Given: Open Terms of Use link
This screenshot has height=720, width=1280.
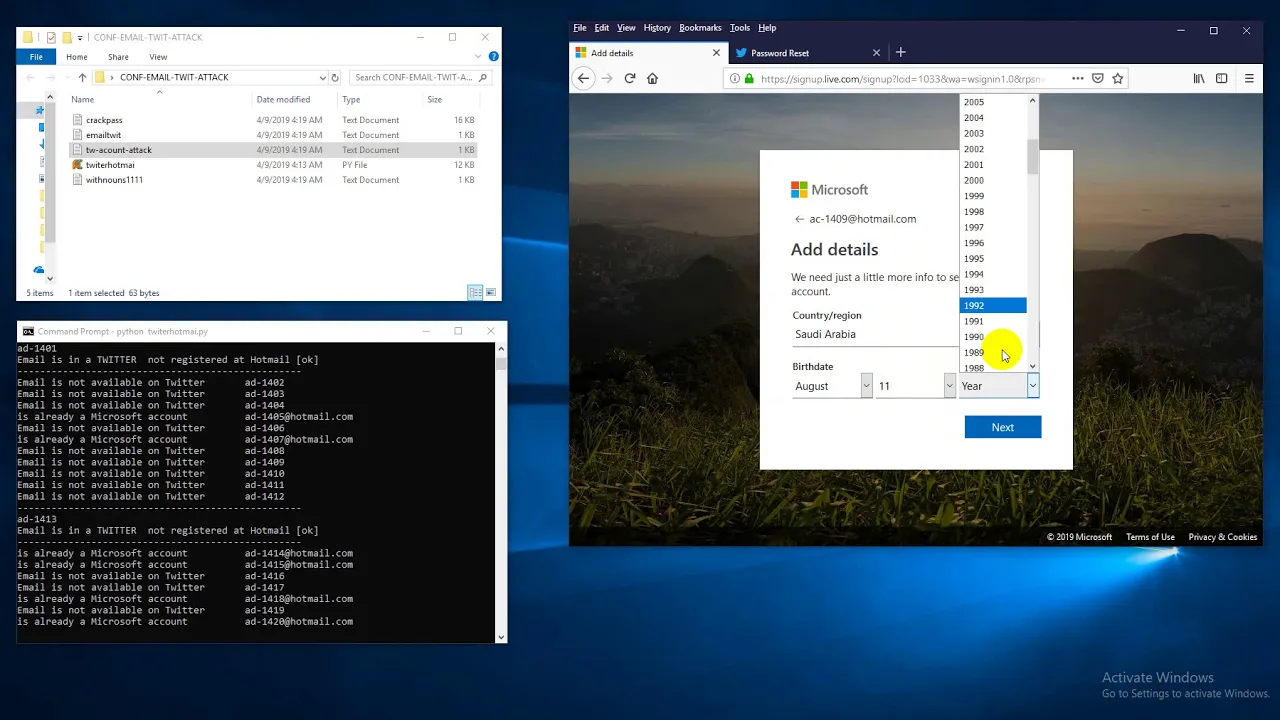Looking at the screenshot, I should (x=1150, y=537).
